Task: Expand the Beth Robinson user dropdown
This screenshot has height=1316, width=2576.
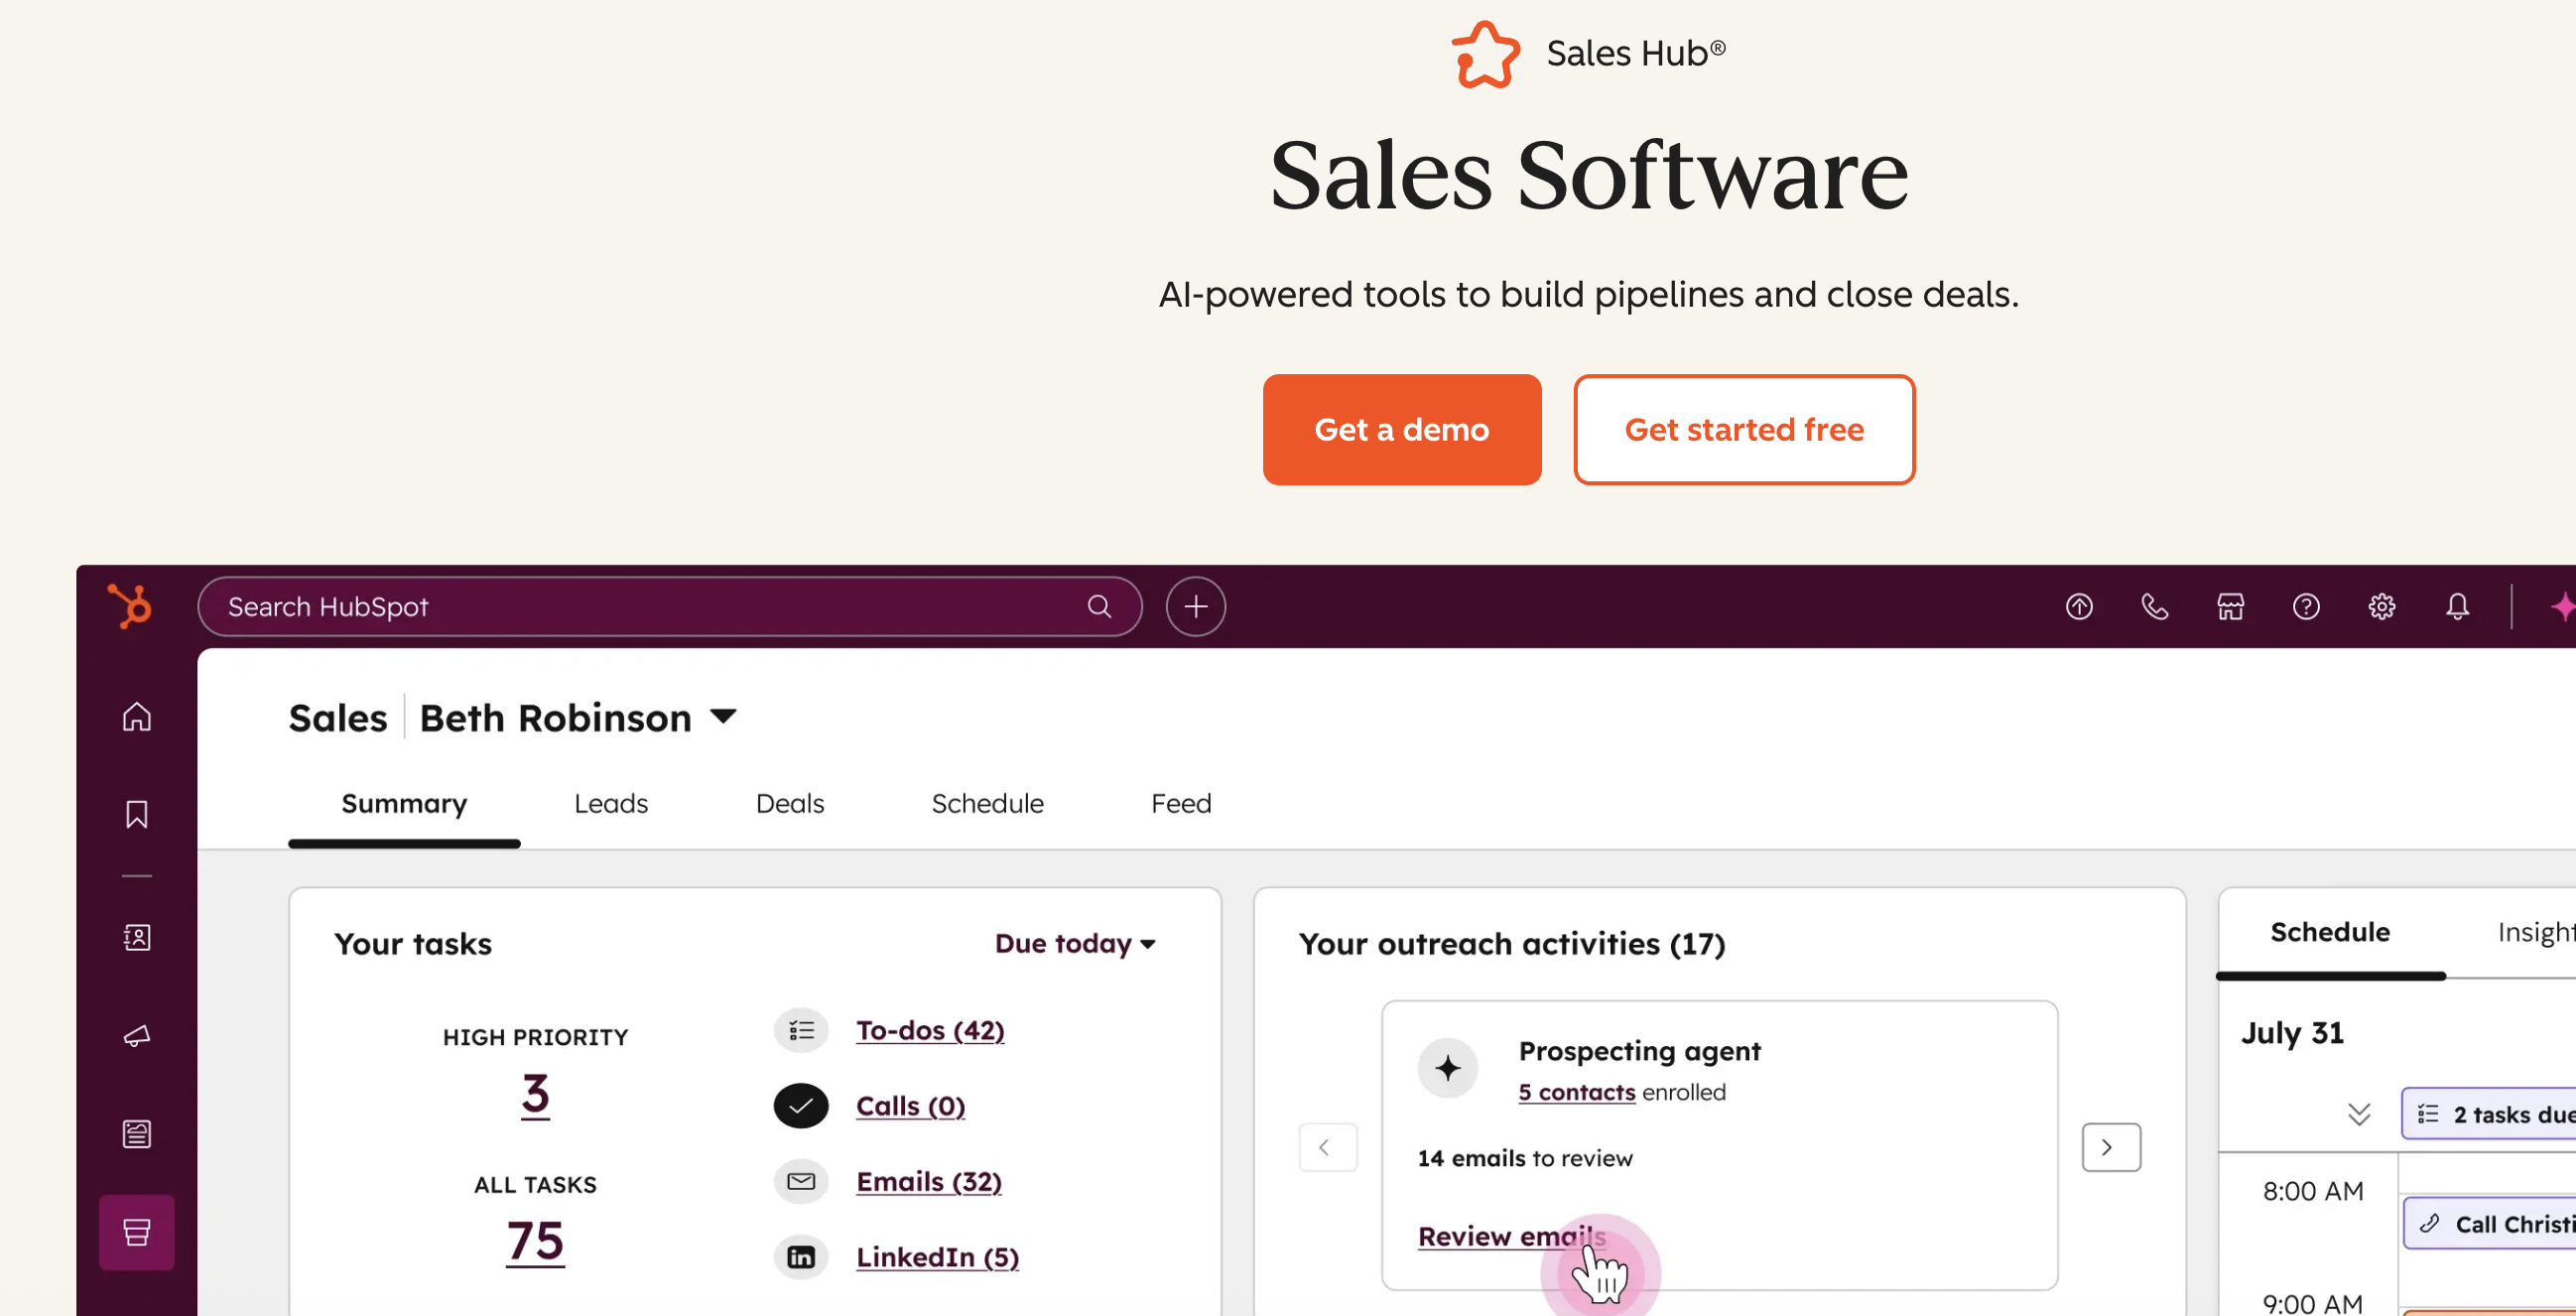Action: click(x=723, y=716)
